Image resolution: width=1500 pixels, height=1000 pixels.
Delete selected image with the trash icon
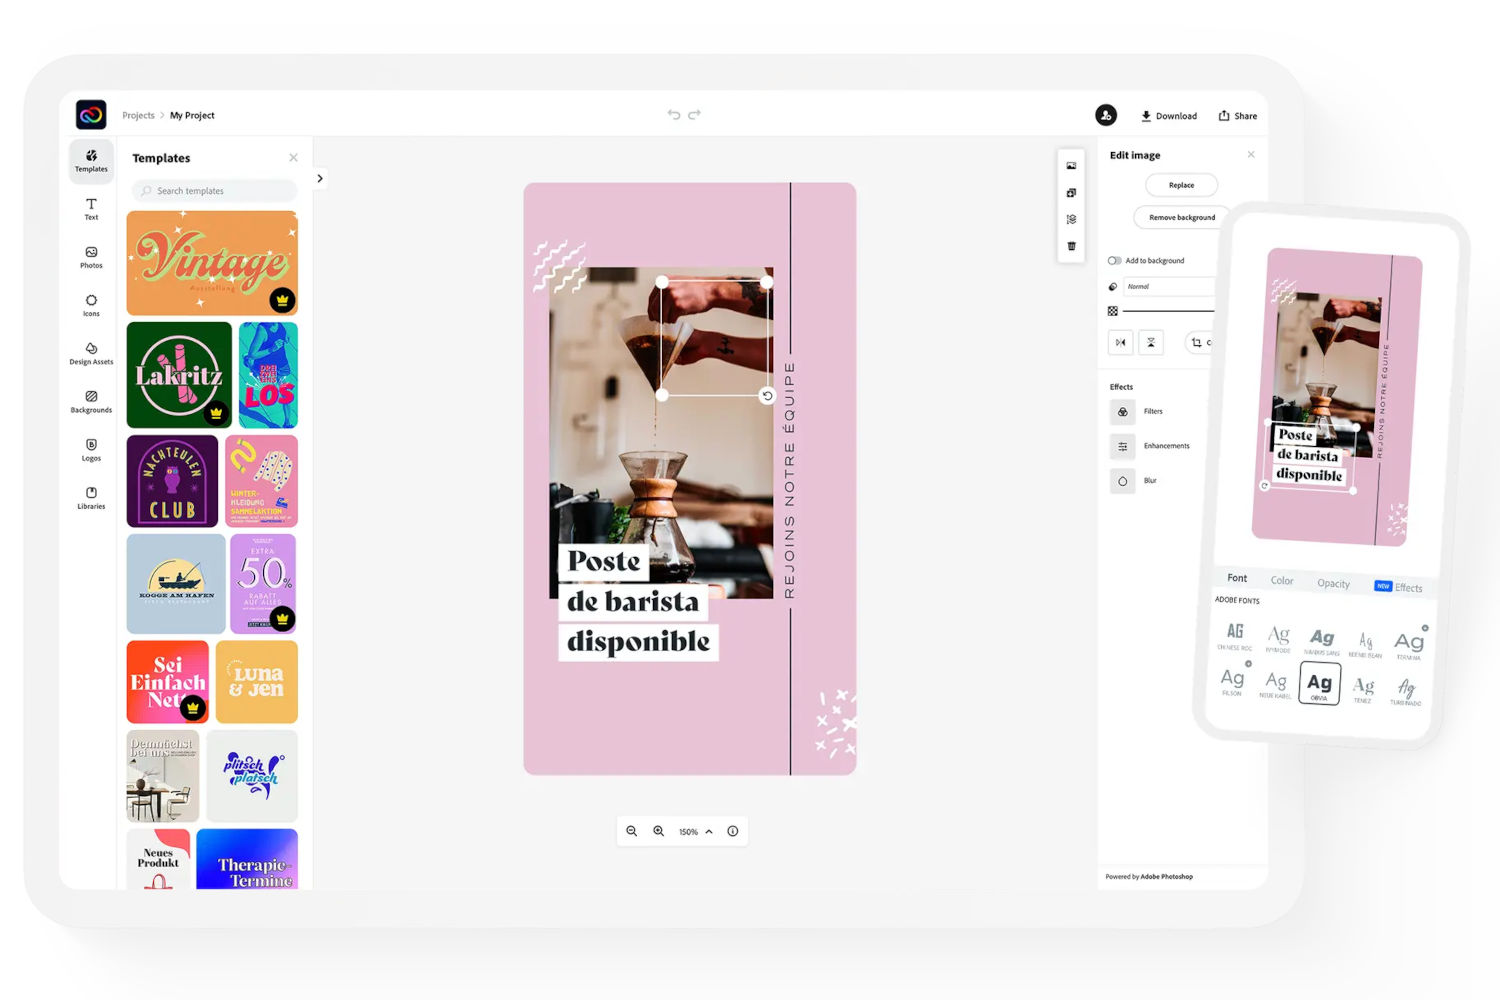click(x=1071, y=246)
